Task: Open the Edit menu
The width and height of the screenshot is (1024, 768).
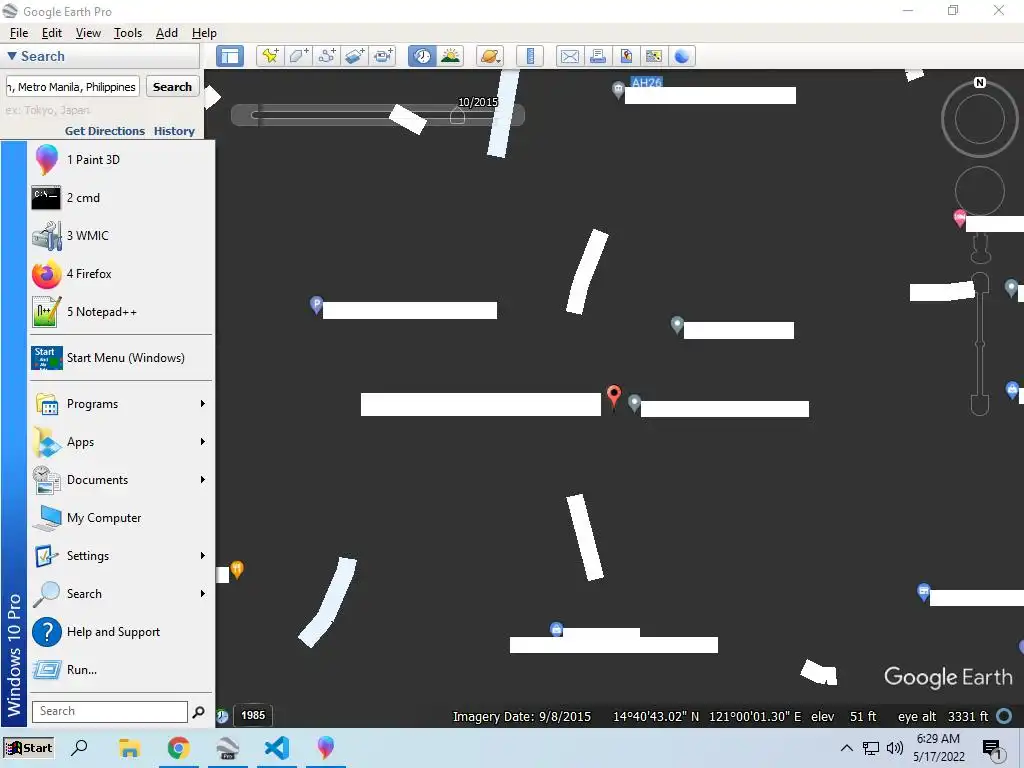Action: coord(52,33)
